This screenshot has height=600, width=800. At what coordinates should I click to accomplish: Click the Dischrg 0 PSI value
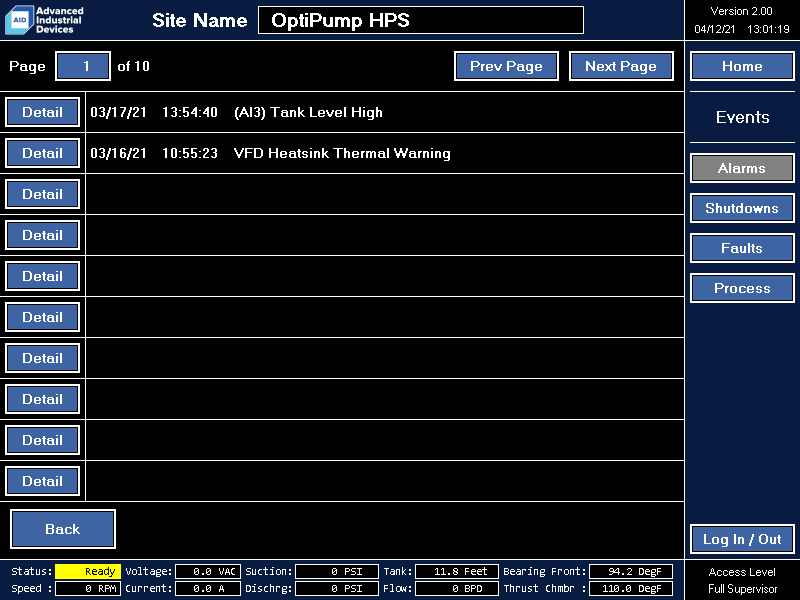point(337,588)
